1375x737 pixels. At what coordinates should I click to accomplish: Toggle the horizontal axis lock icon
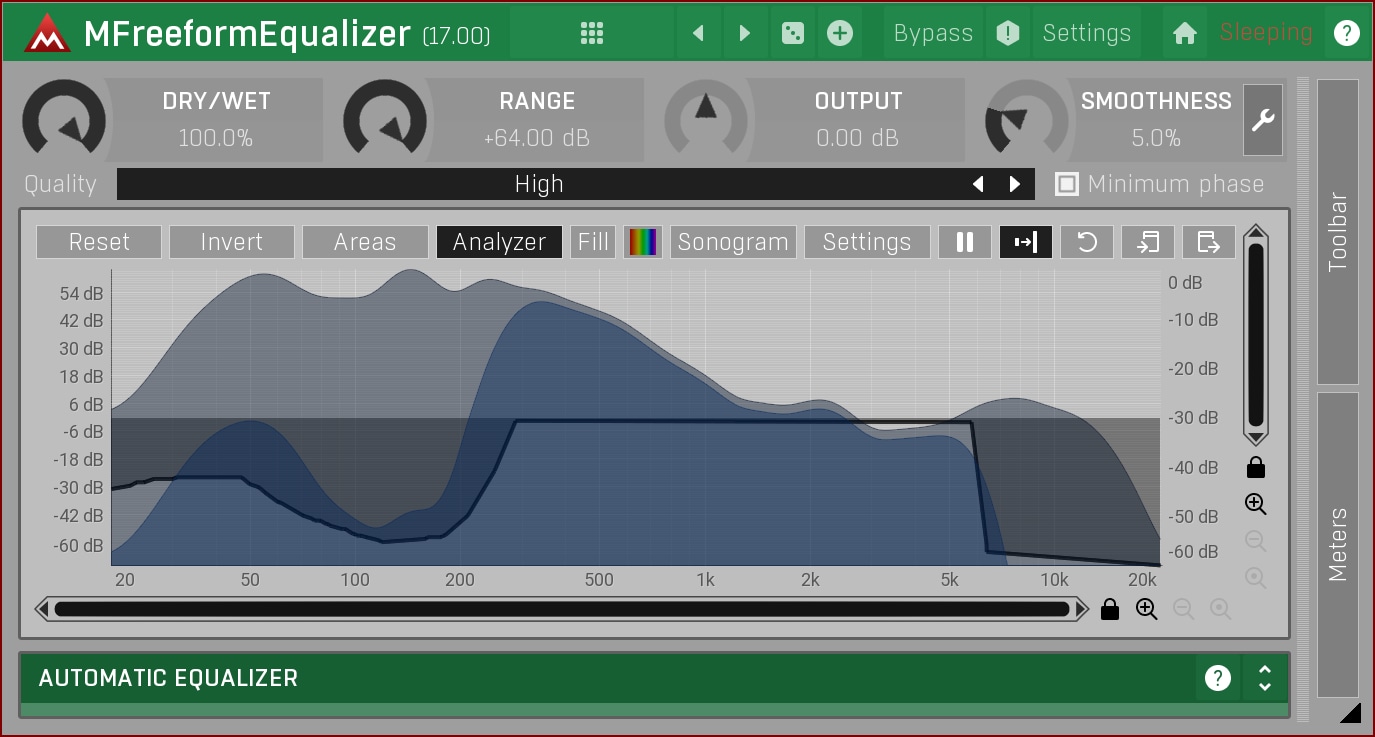(1109, 609)
